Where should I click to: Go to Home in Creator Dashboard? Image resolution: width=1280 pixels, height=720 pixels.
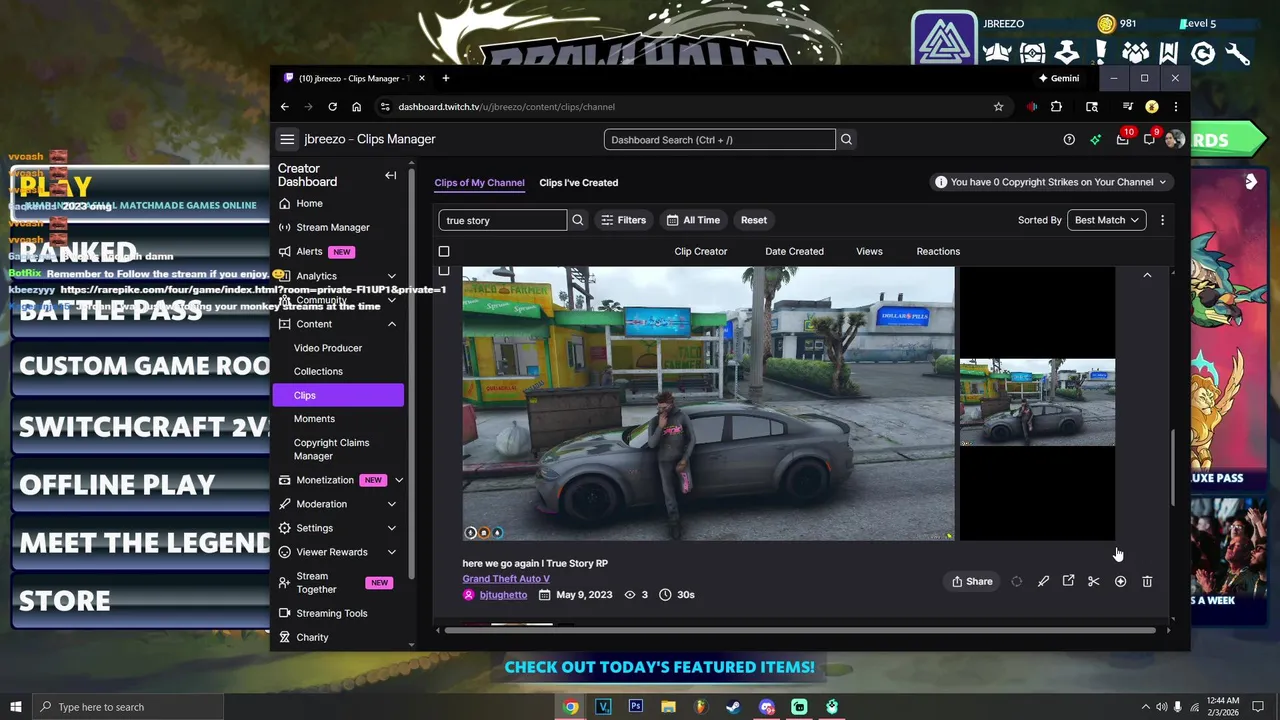(x=309, y=203)
